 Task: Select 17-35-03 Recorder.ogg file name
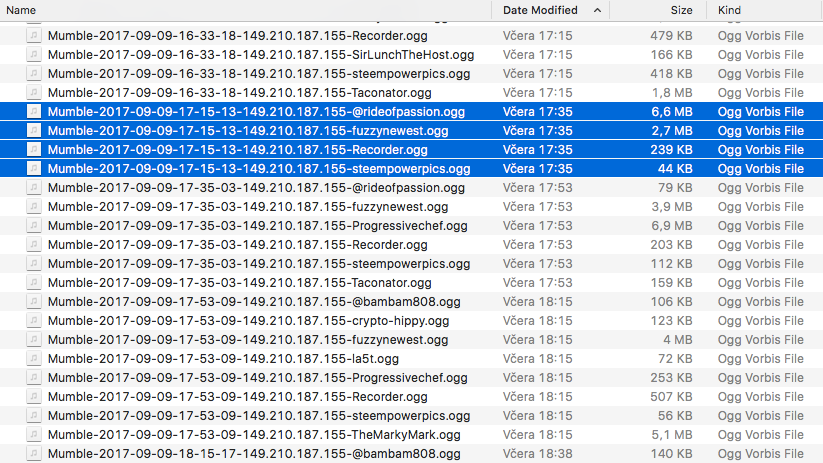click(x=238, y=245)
